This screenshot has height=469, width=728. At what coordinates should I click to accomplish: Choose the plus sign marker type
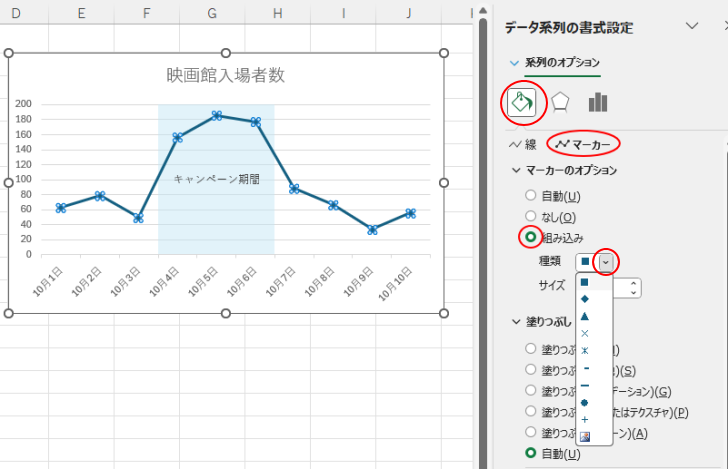(584, 419)
